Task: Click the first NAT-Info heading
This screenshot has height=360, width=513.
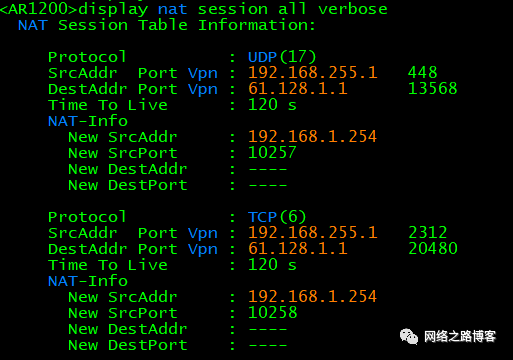Action: pyautogui.click(x=88, y=121)
